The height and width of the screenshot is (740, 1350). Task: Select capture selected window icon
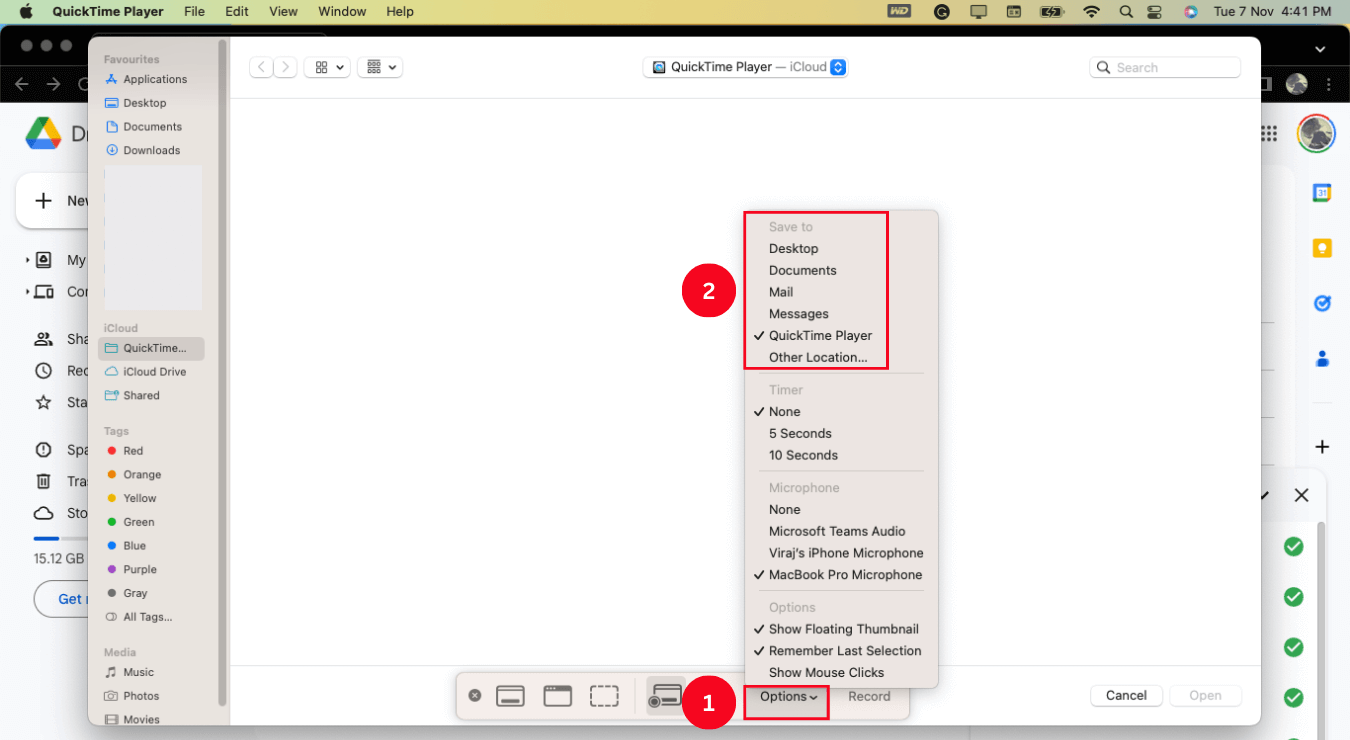coord(557,696)
